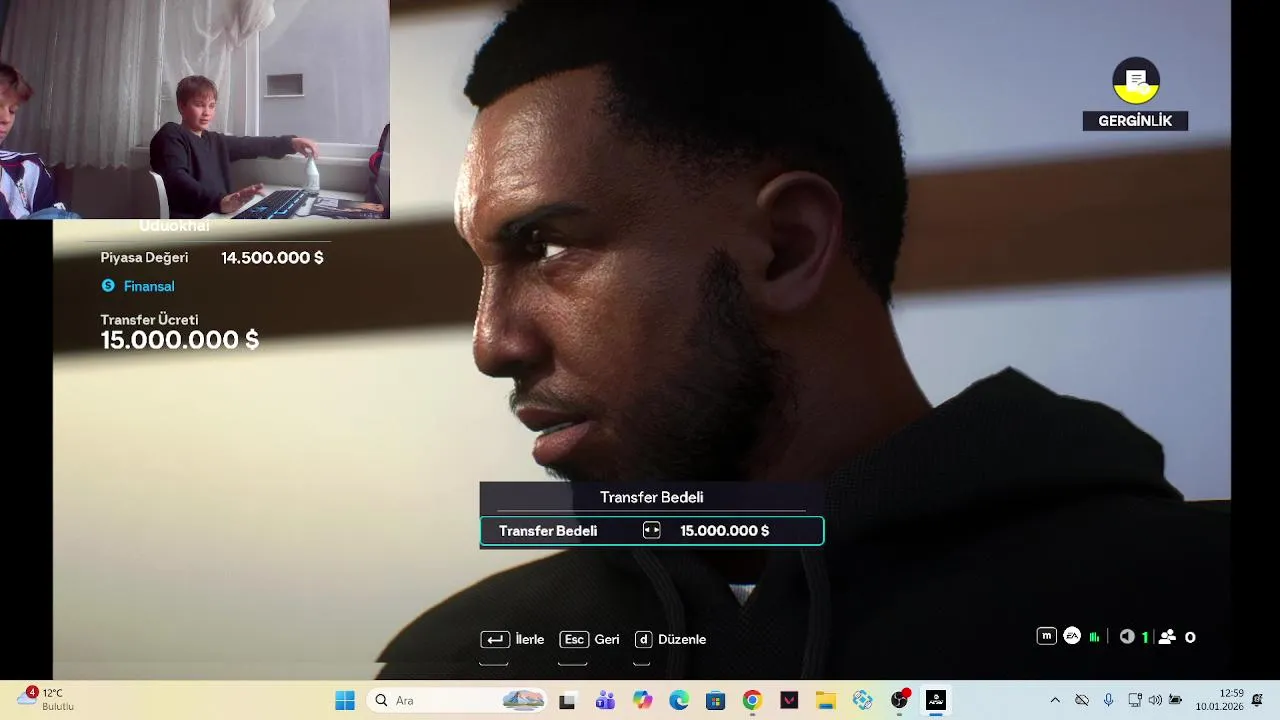Select the Transfer Bedeli value row
1280x720 pixels.
(652, 531)
